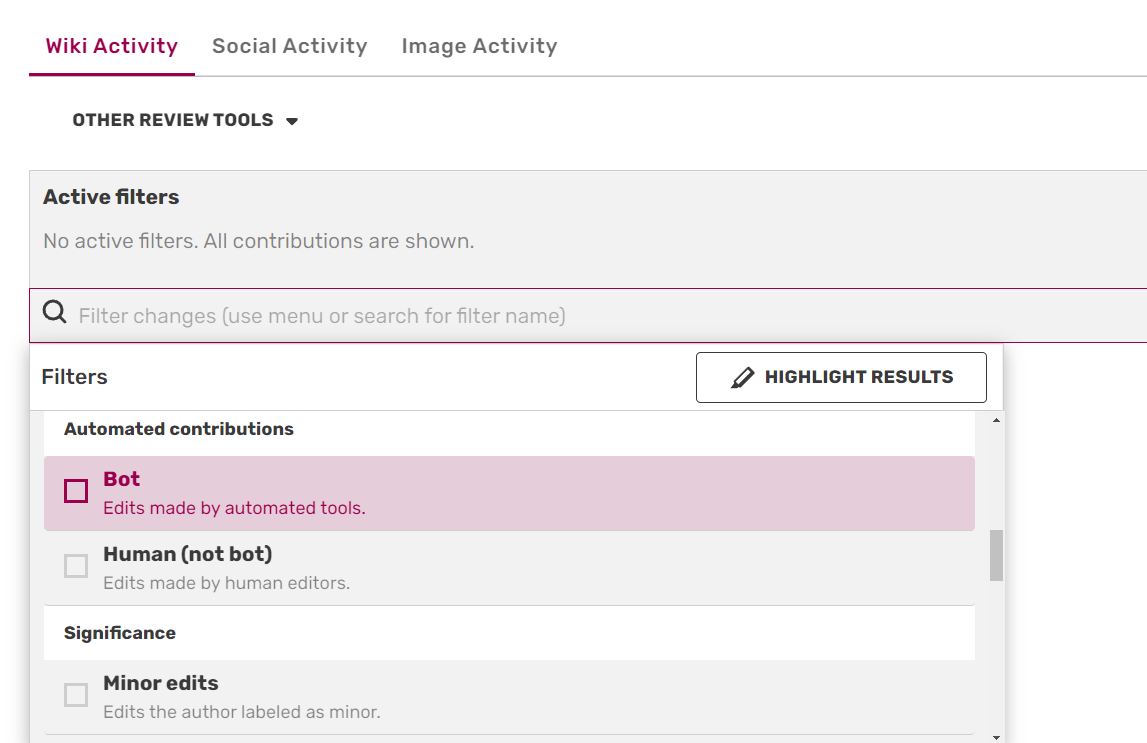Click the filter list scroll up arrow
Screen dimensions: 1147x743
tap(996, 421)
